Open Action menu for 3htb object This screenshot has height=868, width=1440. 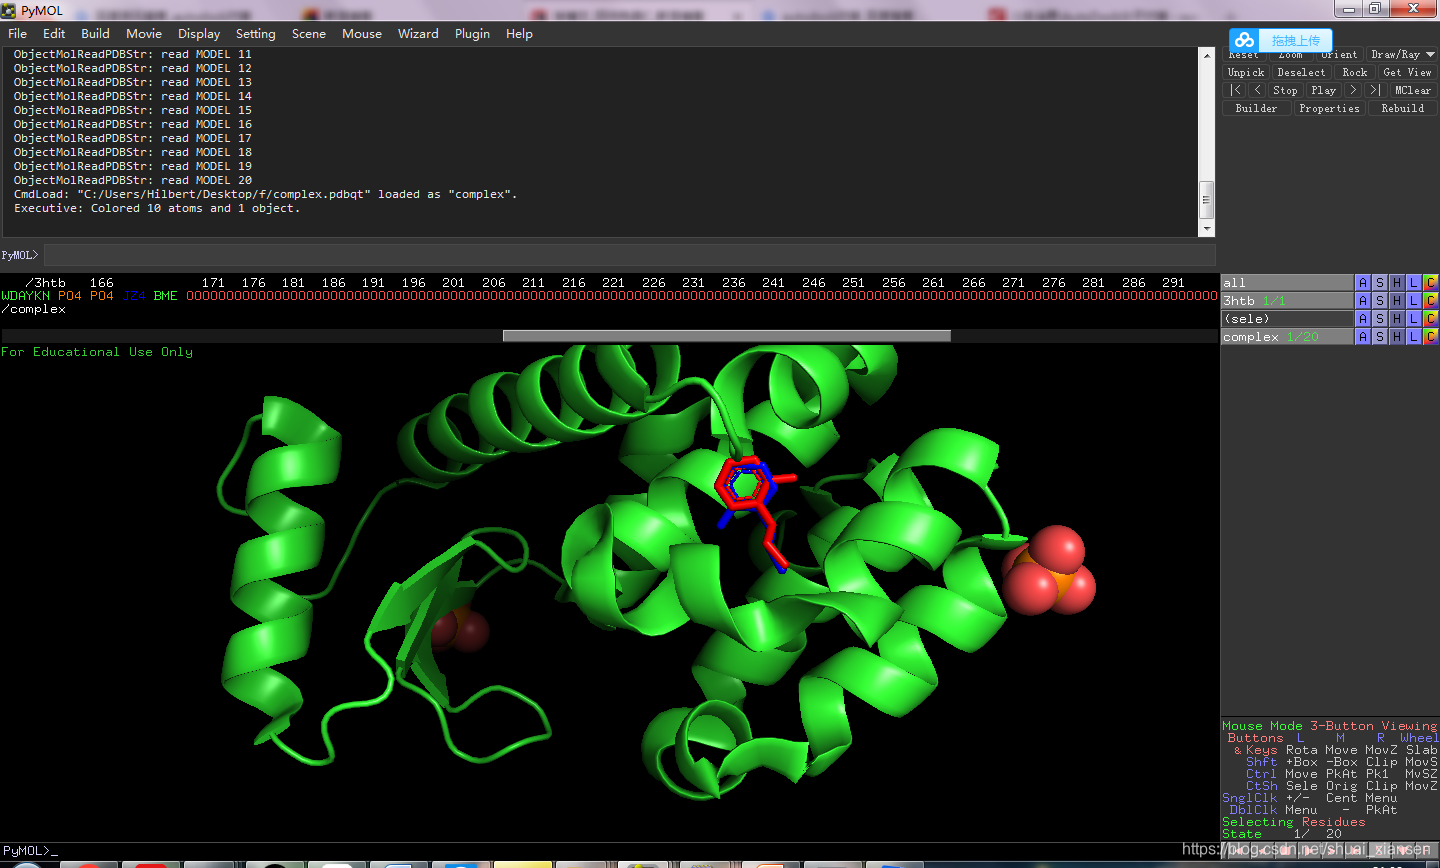[x=1362, y=301]
